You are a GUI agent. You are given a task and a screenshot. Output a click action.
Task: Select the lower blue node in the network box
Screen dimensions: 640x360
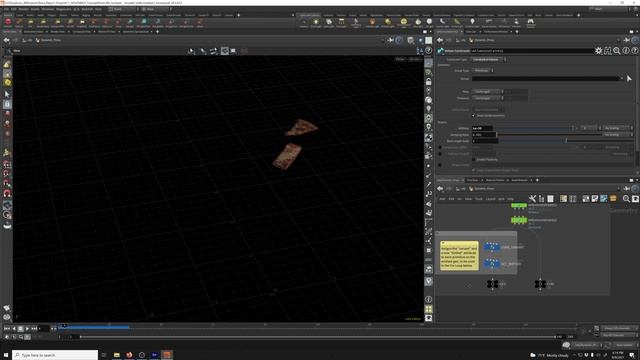point(492,263)
